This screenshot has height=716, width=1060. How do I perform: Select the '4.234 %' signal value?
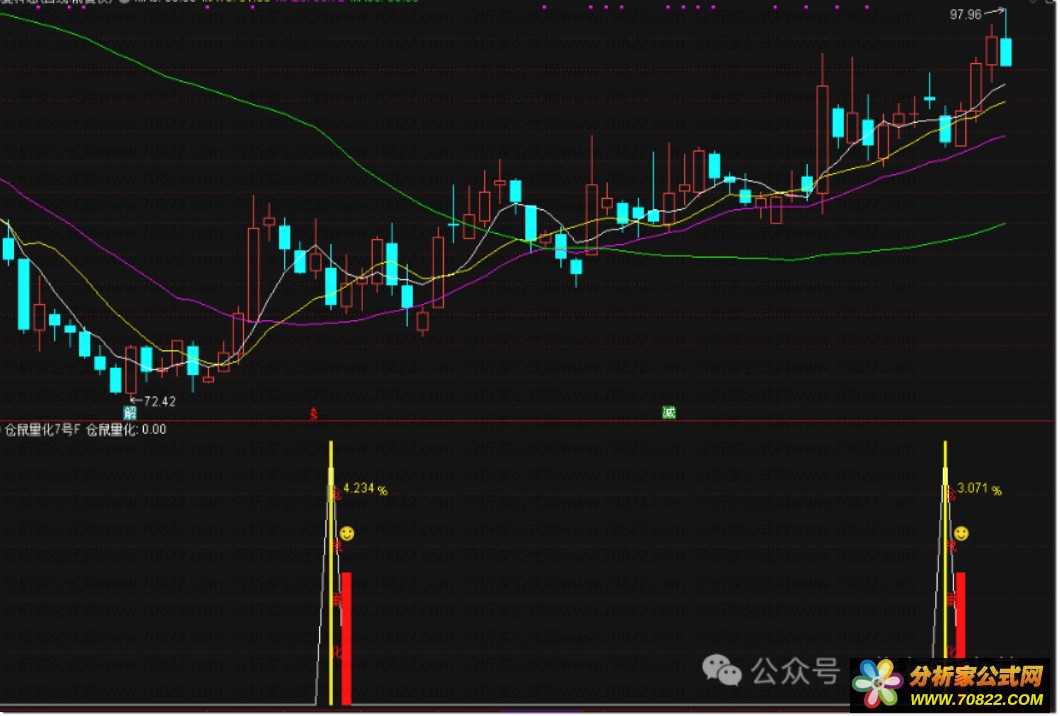click(365, 488)
